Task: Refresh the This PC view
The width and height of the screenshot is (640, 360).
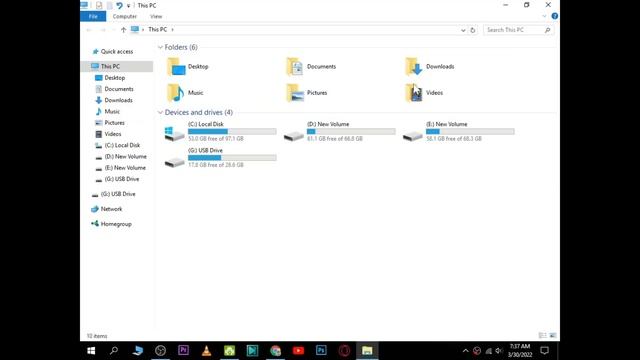Action: [473, 30]
